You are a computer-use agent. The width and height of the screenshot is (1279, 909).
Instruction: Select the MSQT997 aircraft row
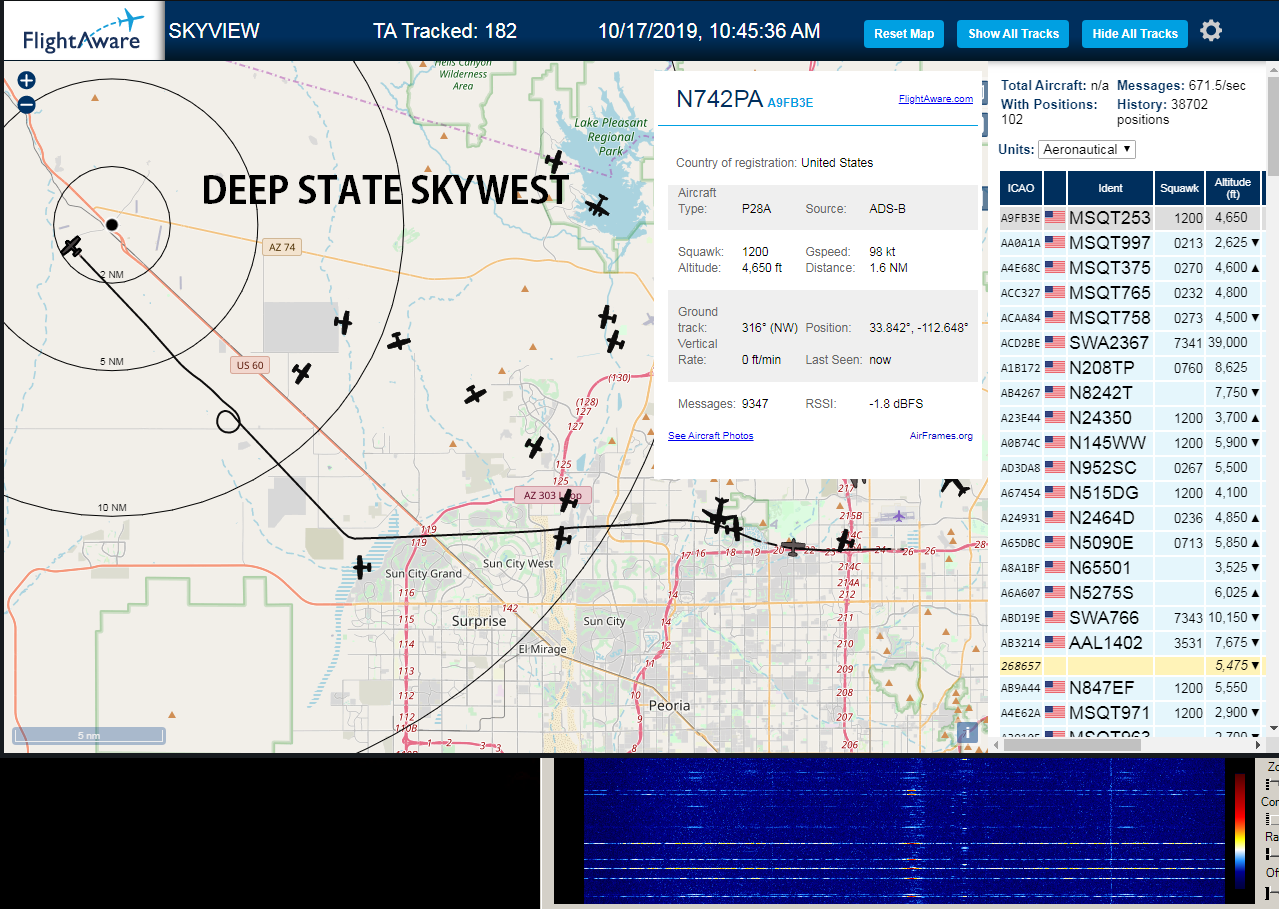pos(1132,242)
